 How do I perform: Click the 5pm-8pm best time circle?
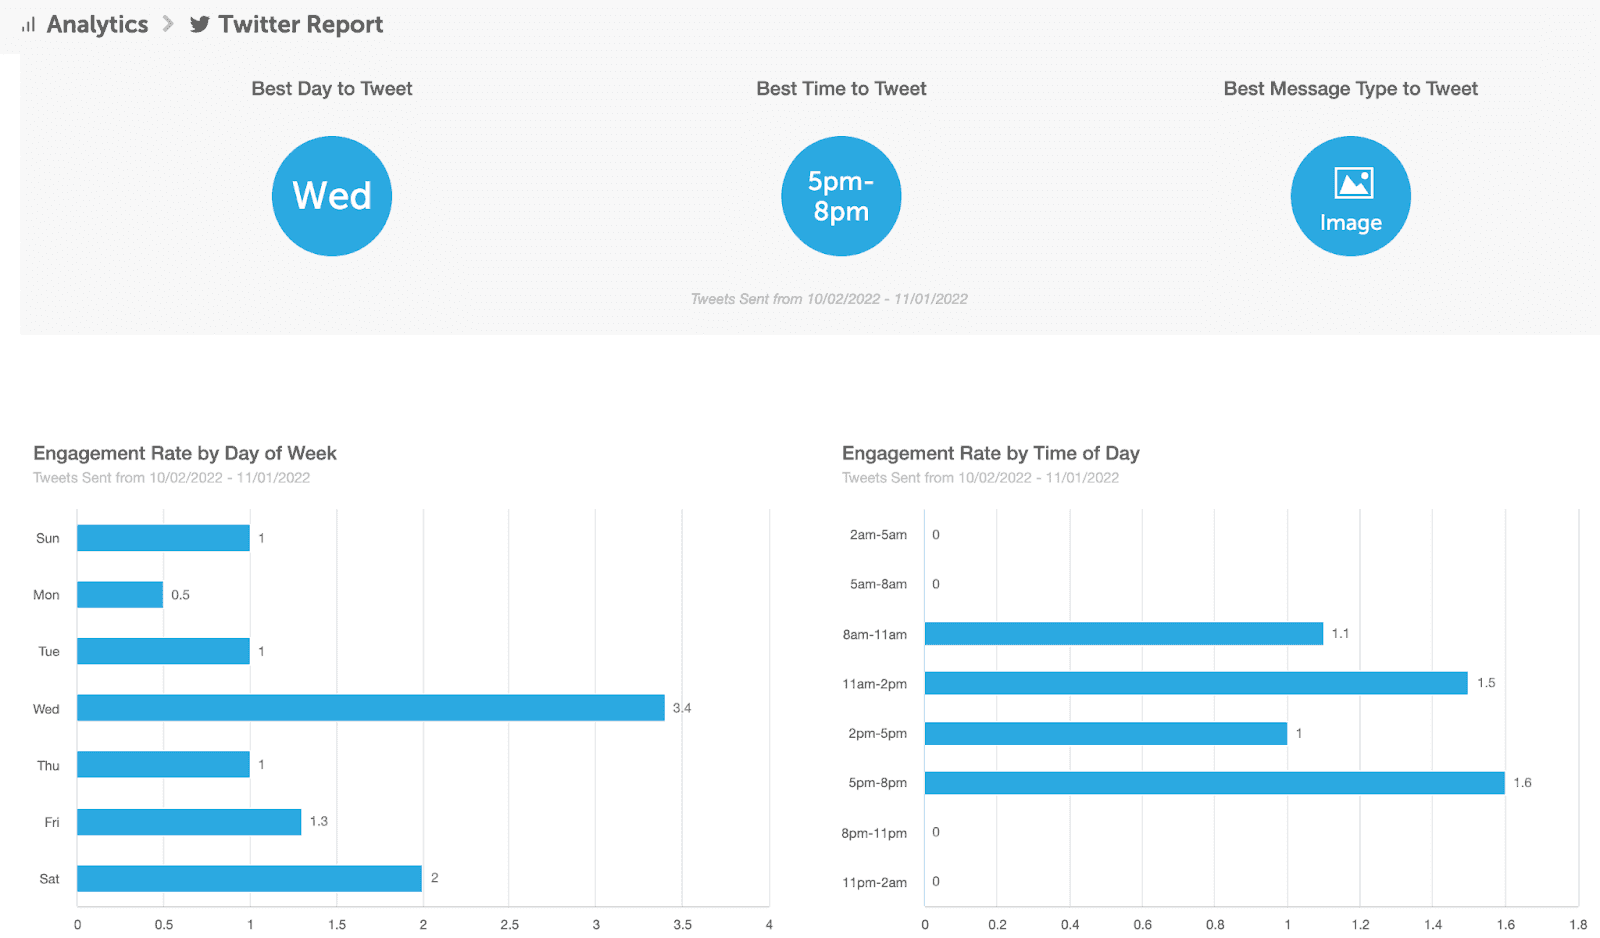tap(840, 195)
